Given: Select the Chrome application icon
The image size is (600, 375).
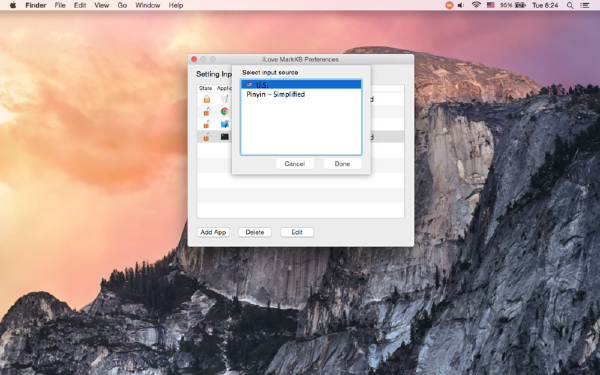Looking at the screenshot, I should (x=225, y=111).
